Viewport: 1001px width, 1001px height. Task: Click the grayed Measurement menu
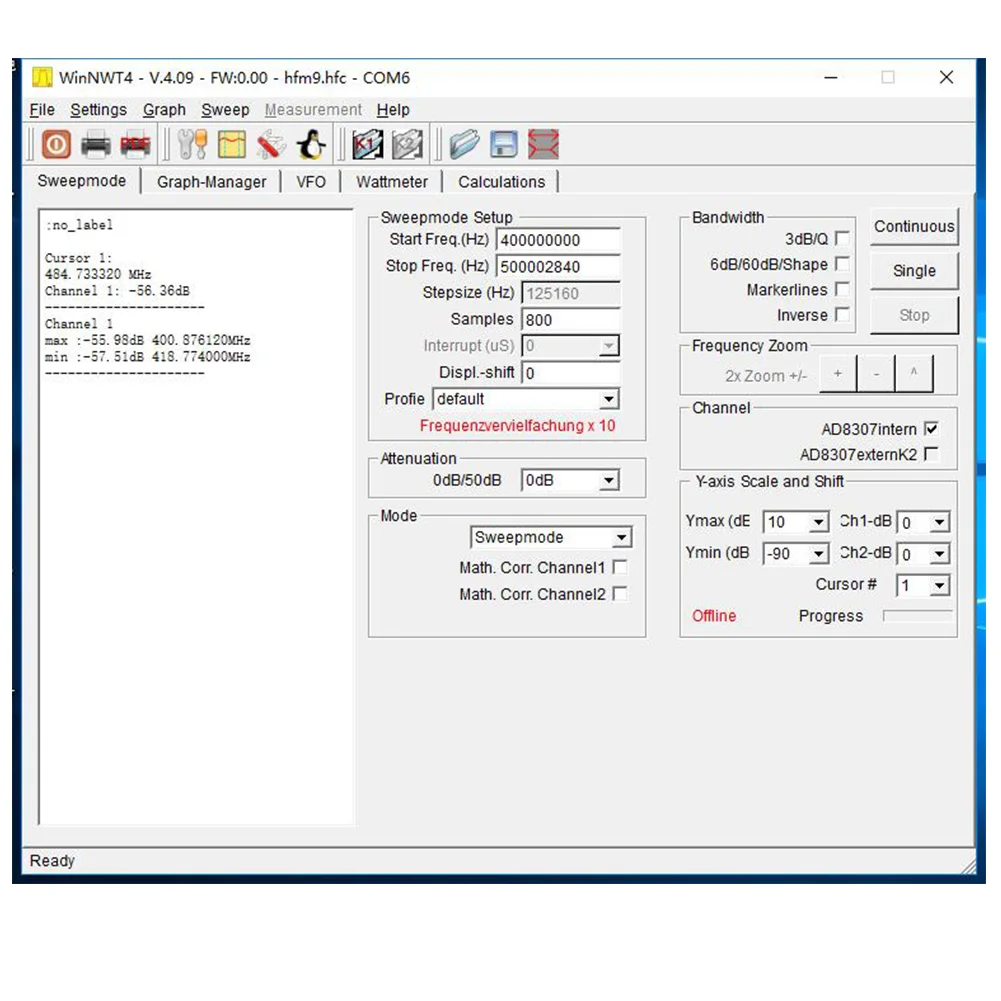pos(313,110)
